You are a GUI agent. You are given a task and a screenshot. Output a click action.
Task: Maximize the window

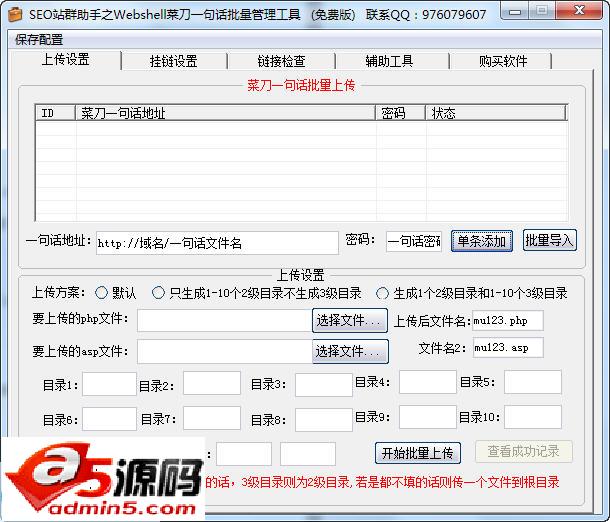click(x=542, y=11)
